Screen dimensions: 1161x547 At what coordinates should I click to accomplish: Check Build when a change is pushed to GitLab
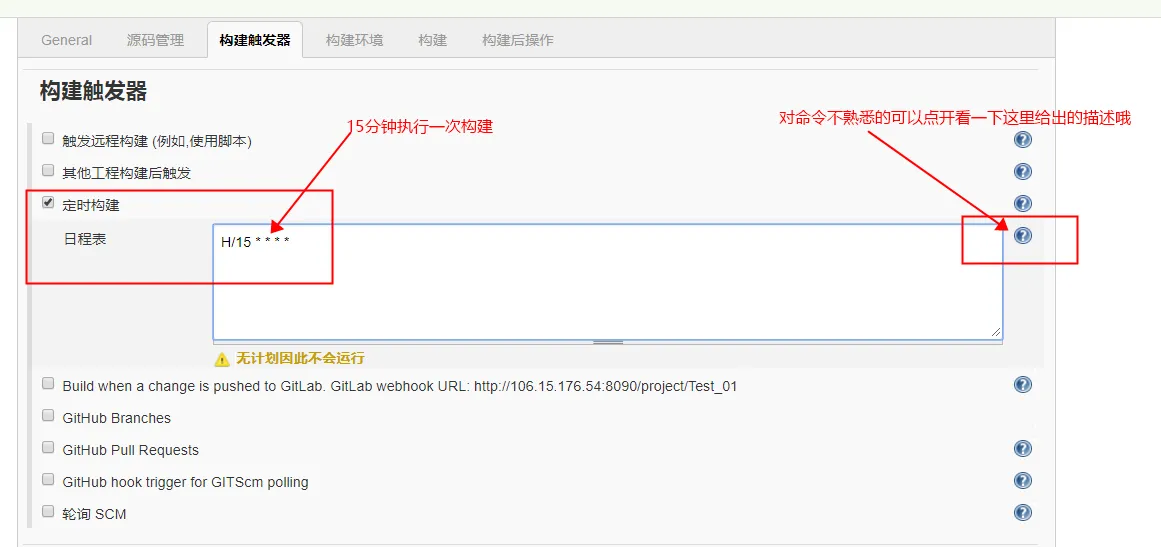pyautogui.click(x=48, y=383)
